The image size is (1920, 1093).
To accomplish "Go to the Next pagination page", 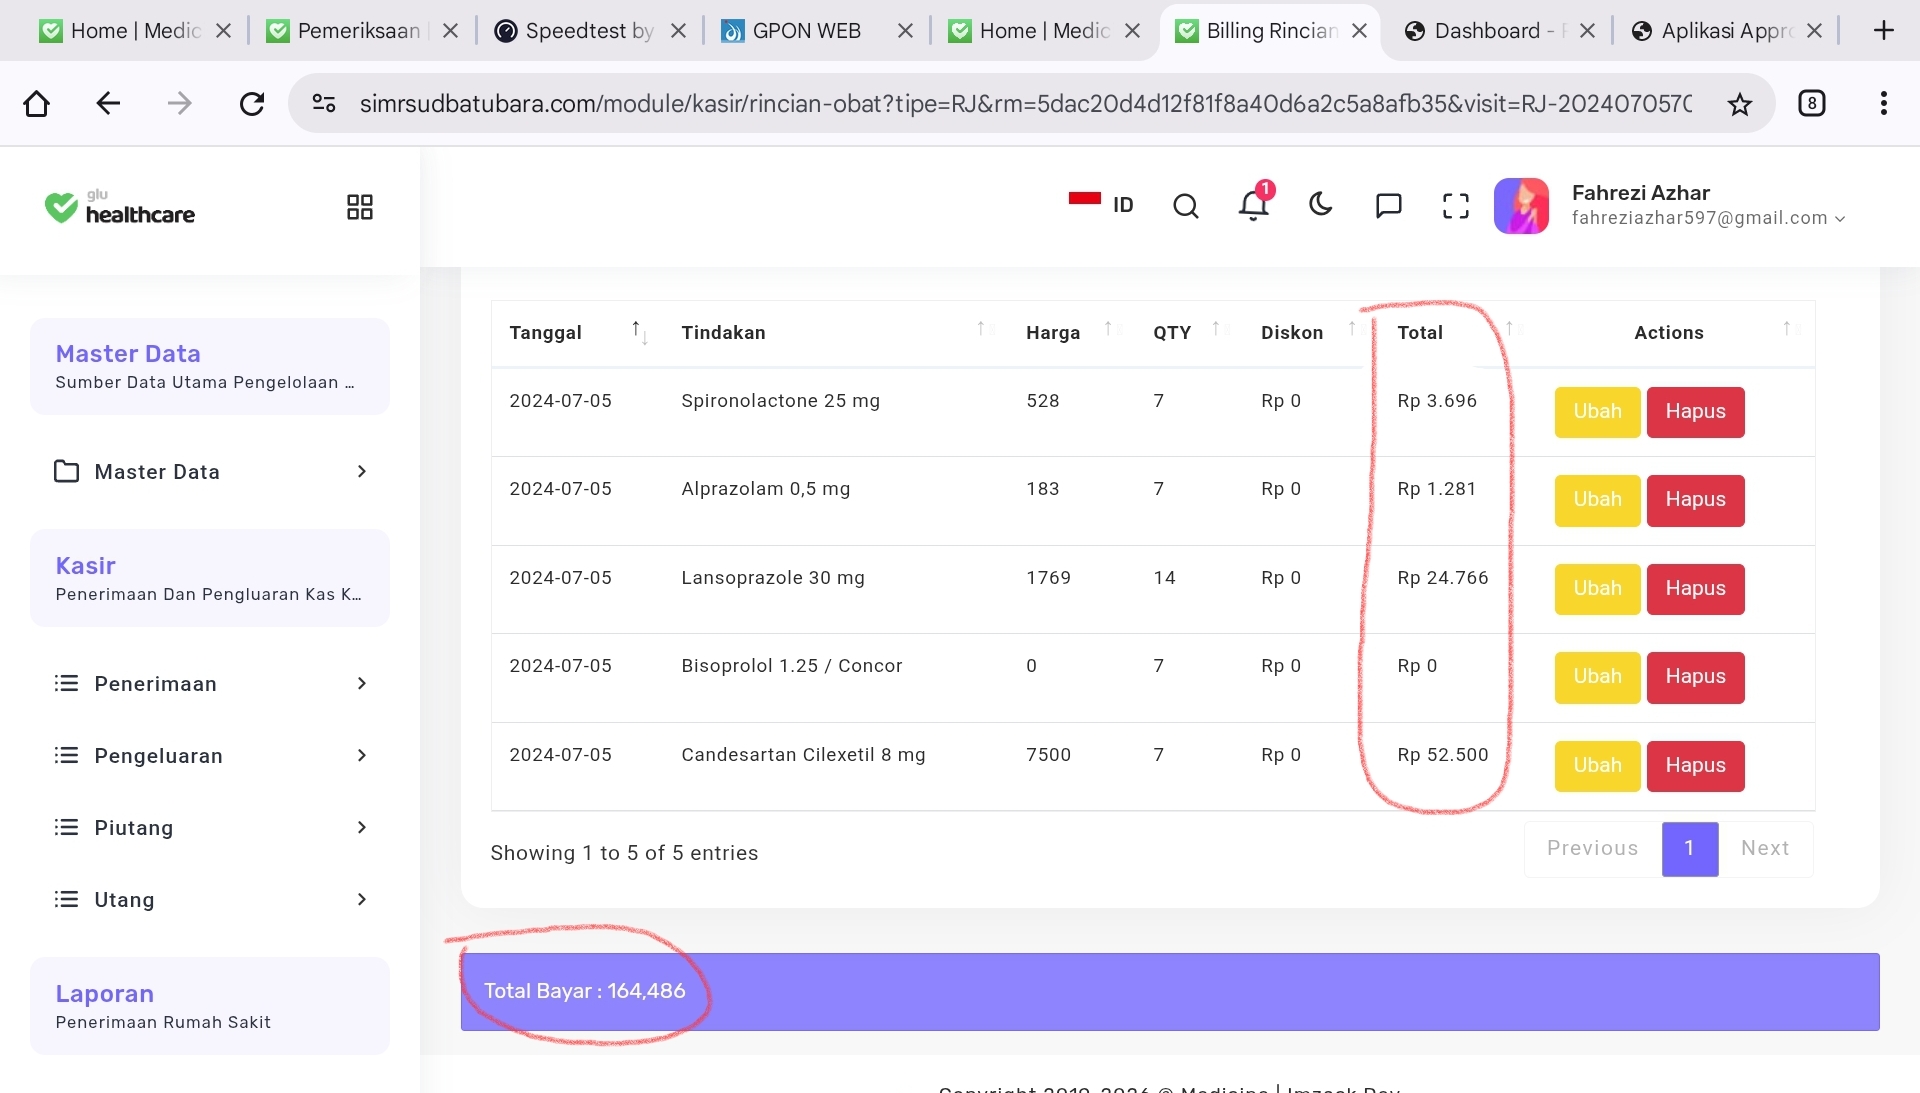I will coord(1765,849).
